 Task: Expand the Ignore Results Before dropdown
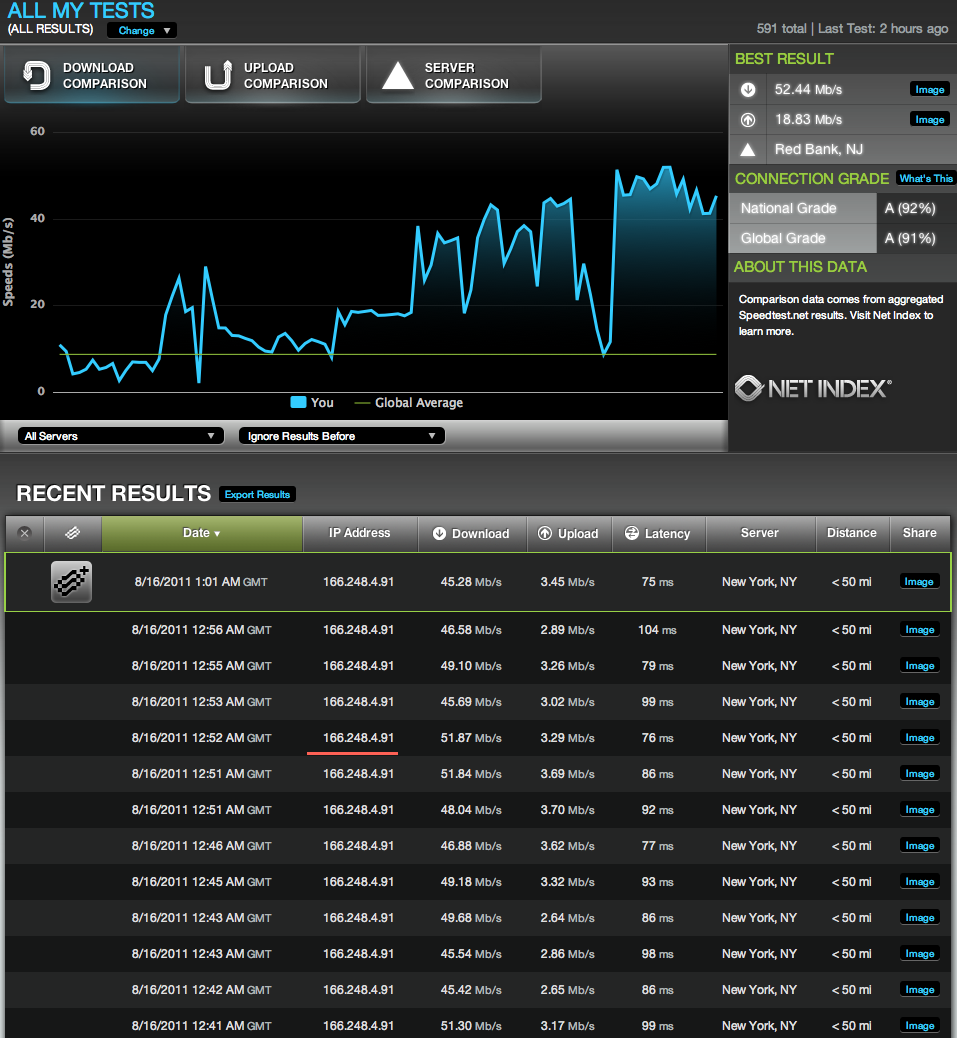[x=342, y=436]
